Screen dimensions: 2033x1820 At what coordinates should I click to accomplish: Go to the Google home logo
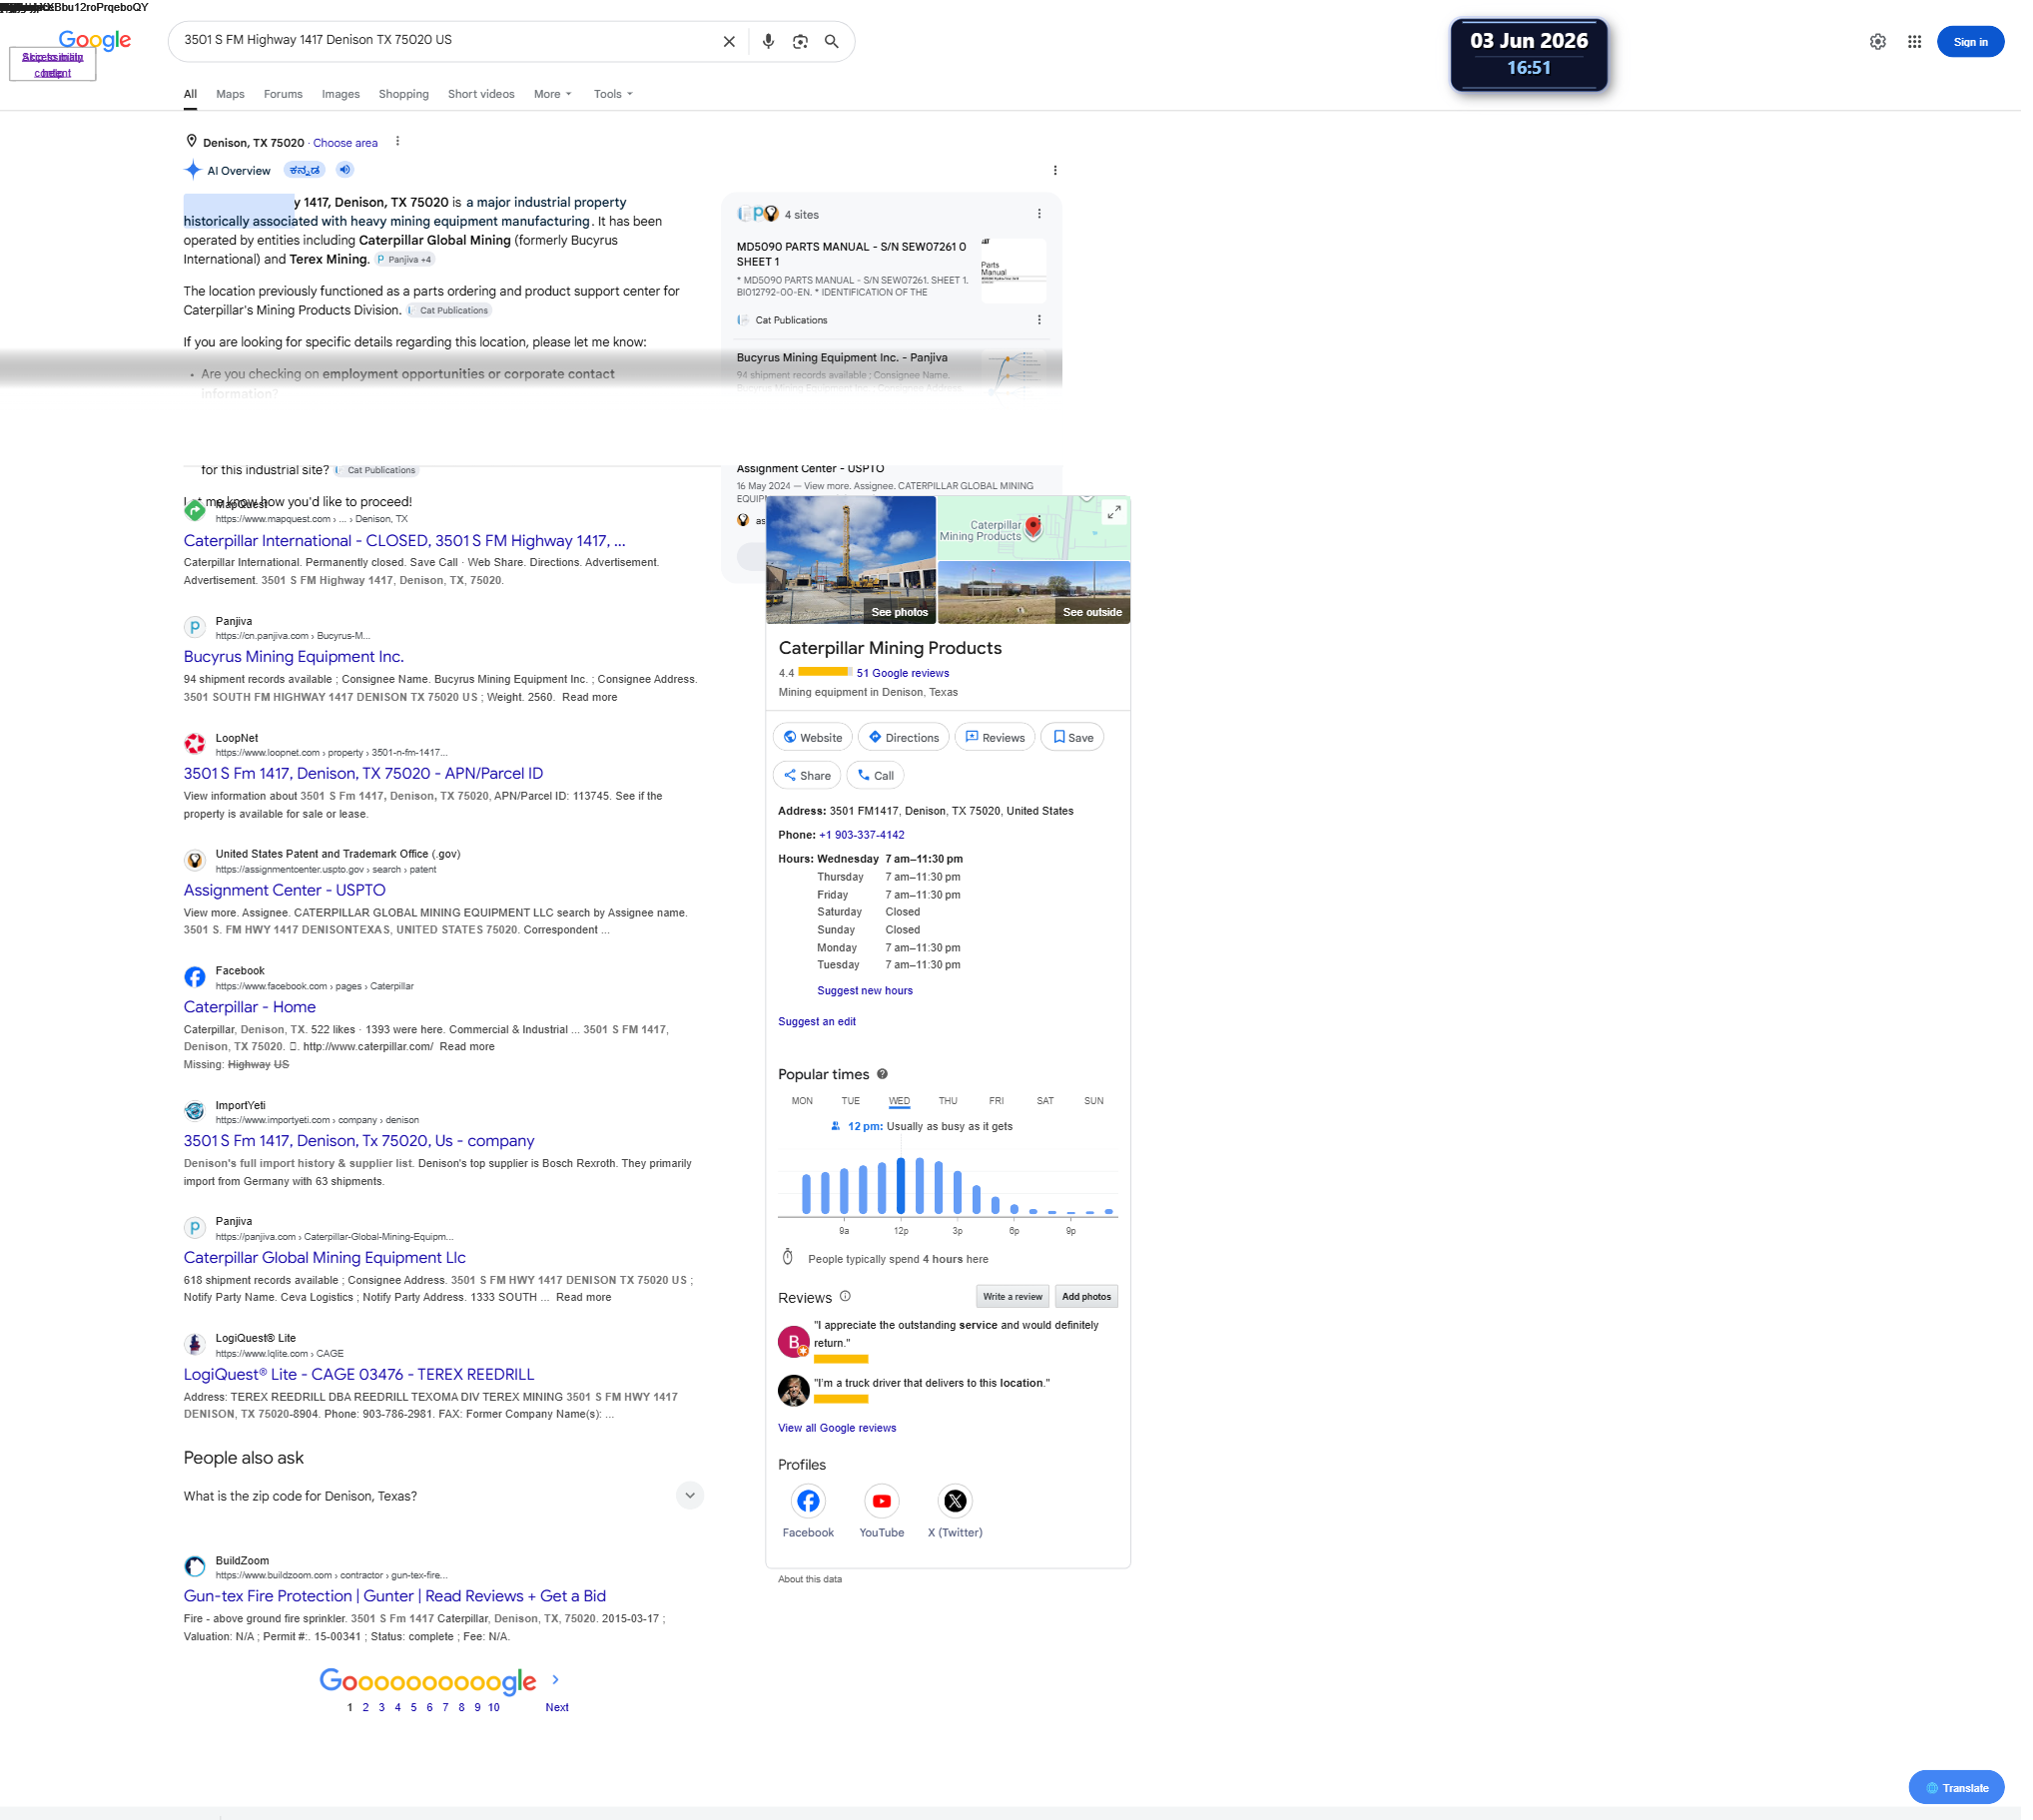point(95,40)
